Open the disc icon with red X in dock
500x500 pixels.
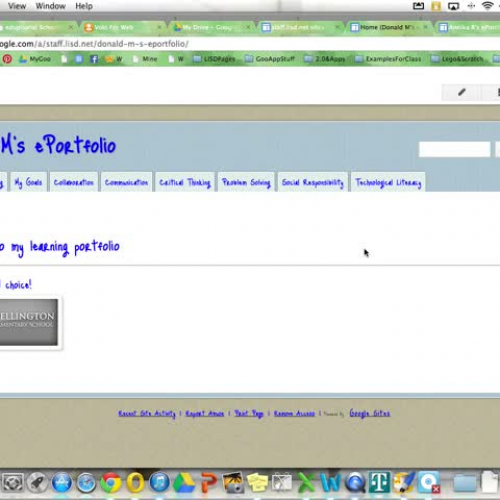tap(429, 482)
